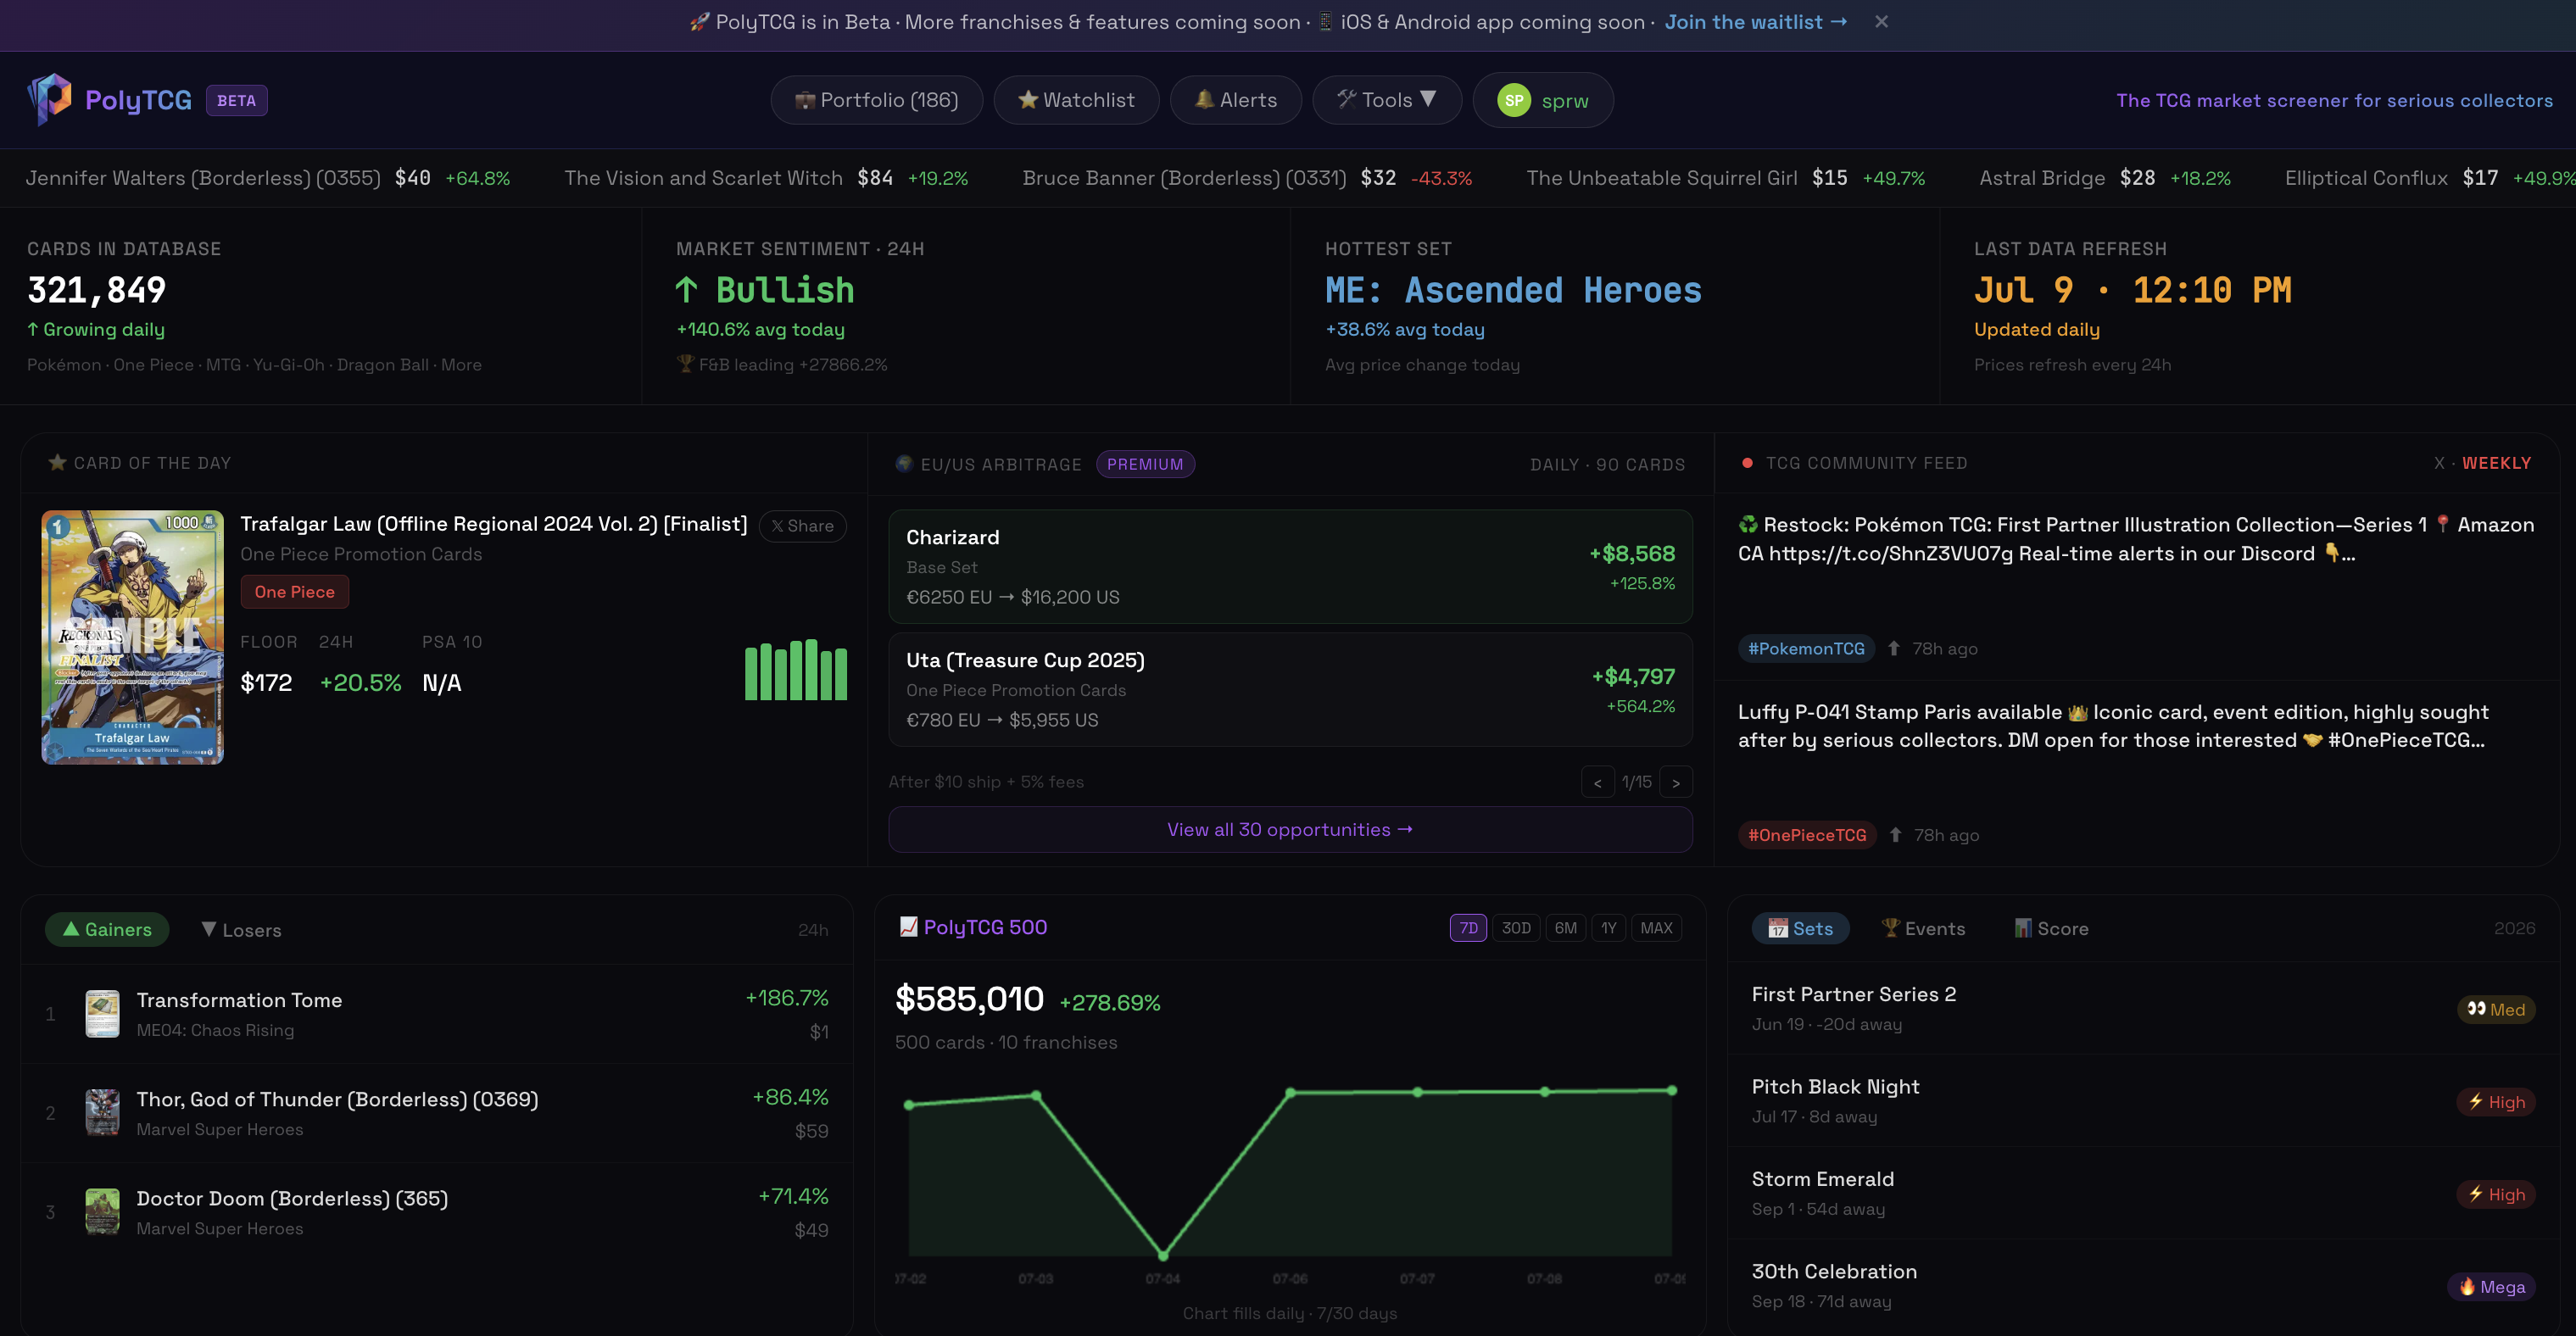Viewport: 2576px width, 1336px height.
Task: Click View all 30 opportunities
Action: pos(1290,829)
